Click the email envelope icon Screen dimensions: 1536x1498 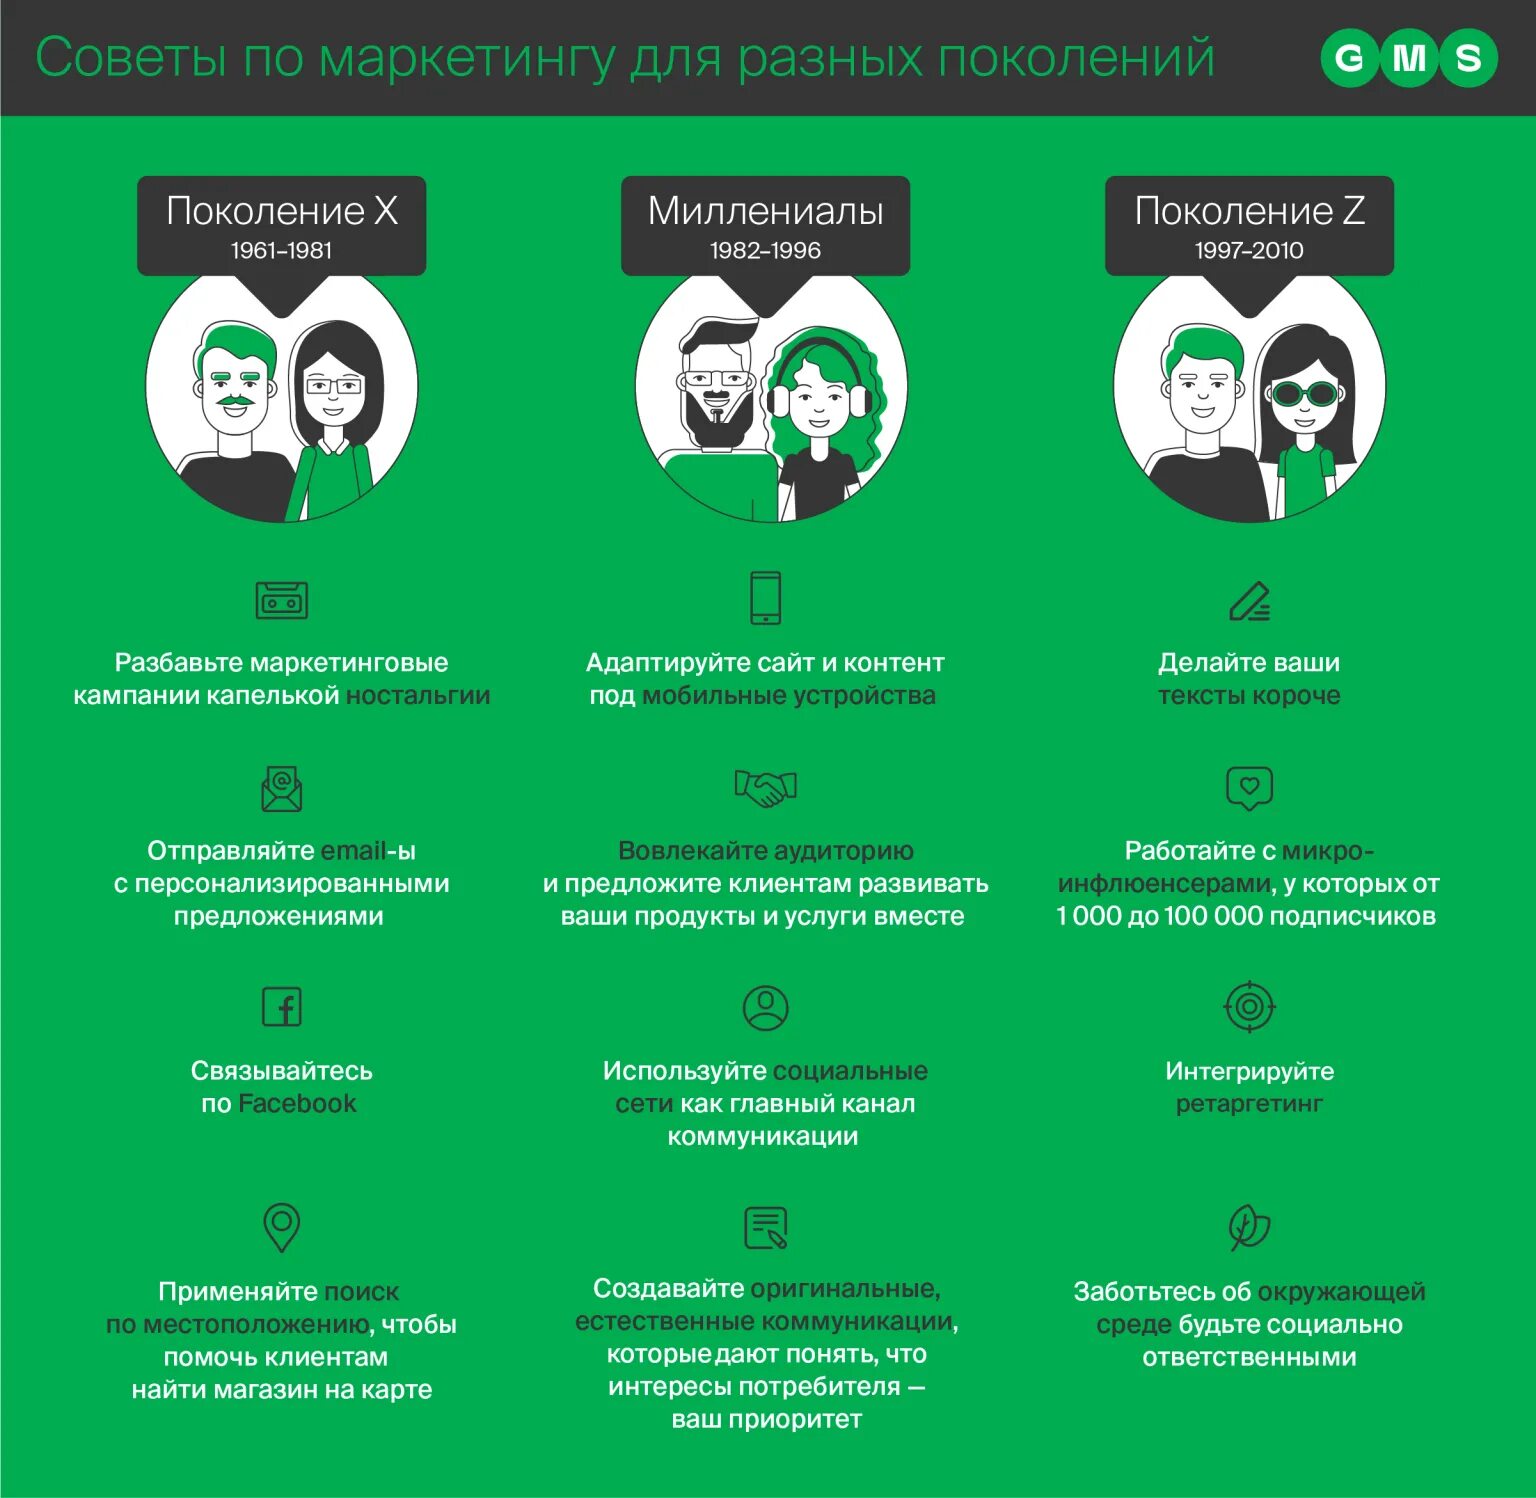click(x=282, y=788)
